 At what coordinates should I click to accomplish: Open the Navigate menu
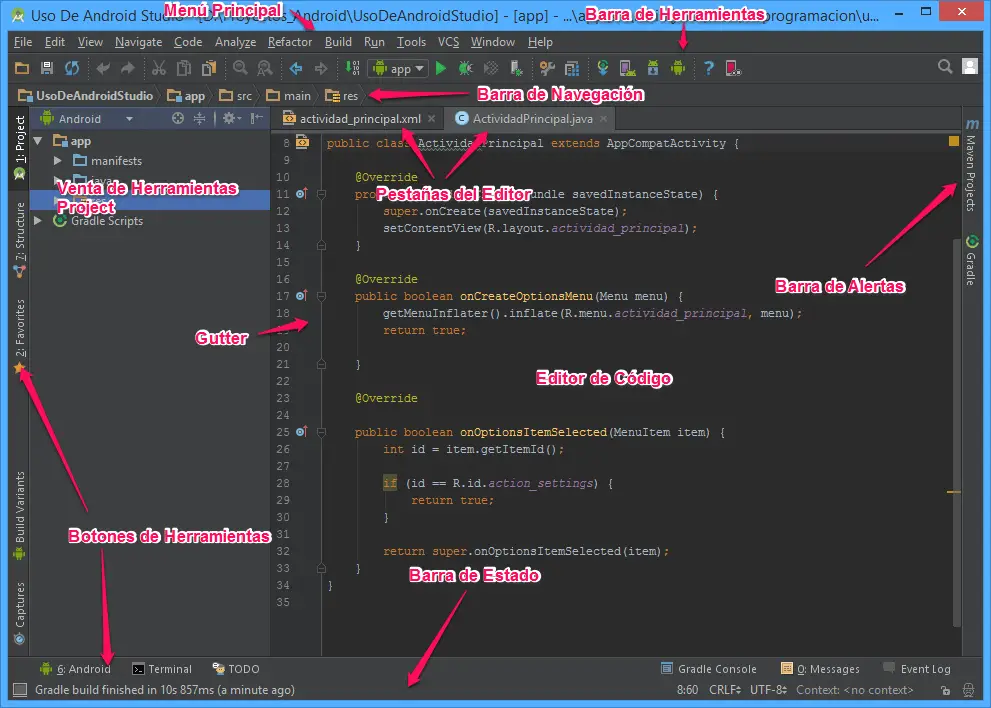138,42
